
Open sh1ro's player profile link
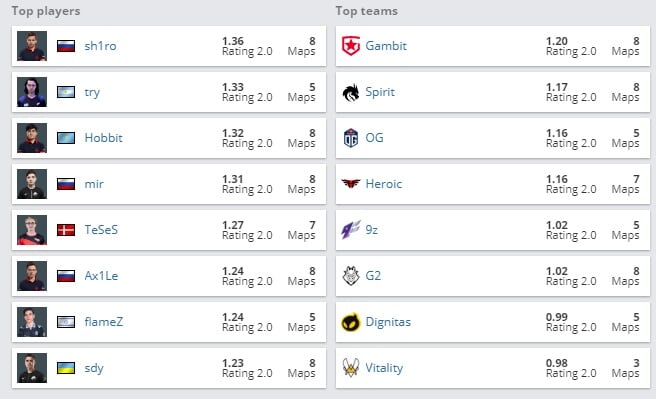100,46
